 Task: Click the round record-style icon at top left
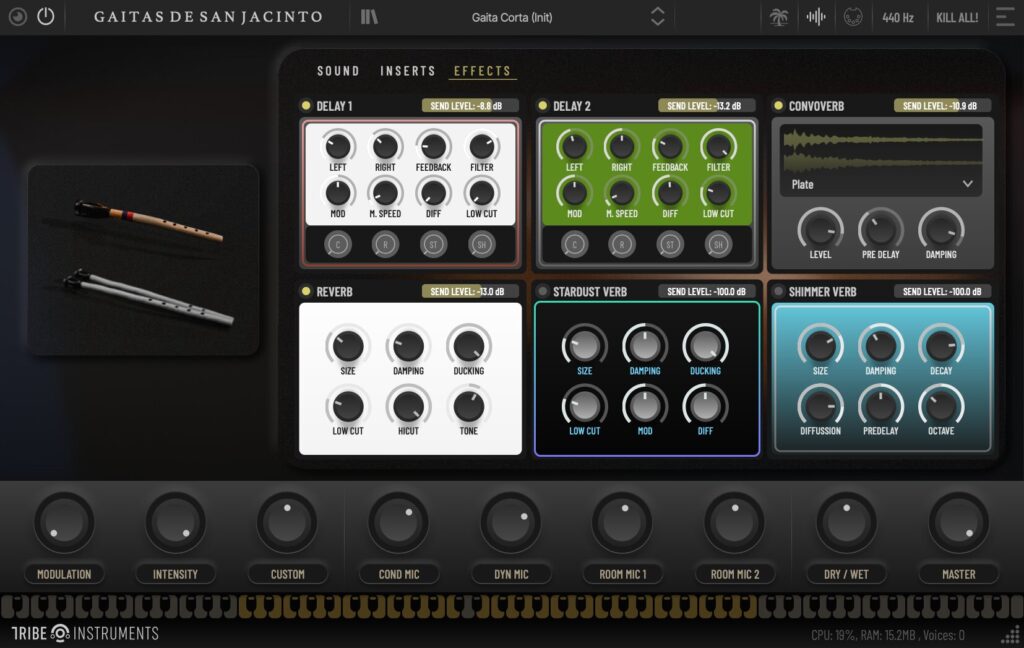coord(18,16)
